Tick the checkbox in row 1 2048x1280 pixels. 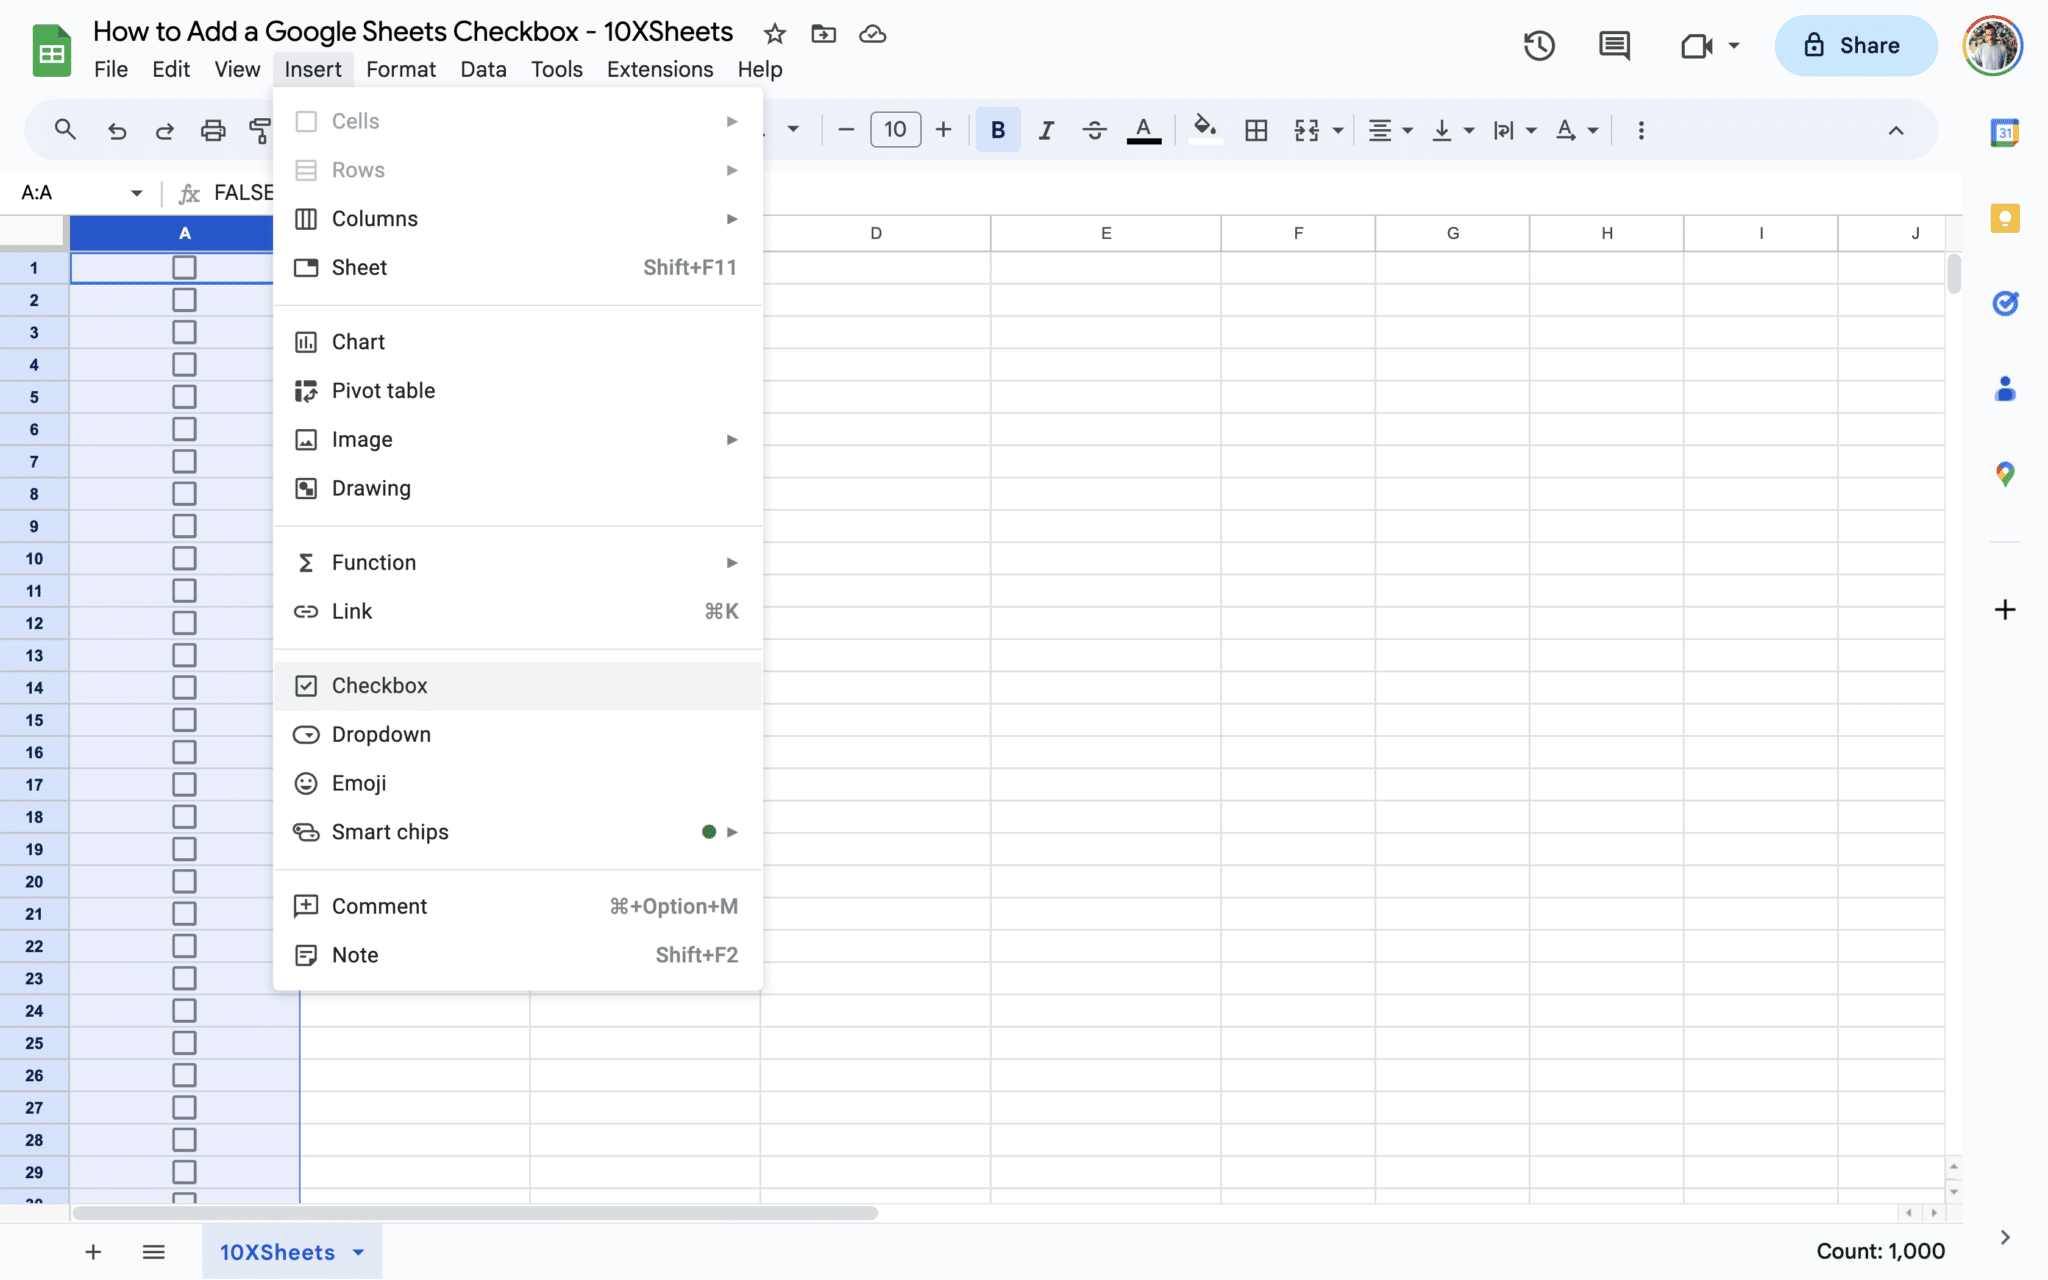tap(184, 267)
